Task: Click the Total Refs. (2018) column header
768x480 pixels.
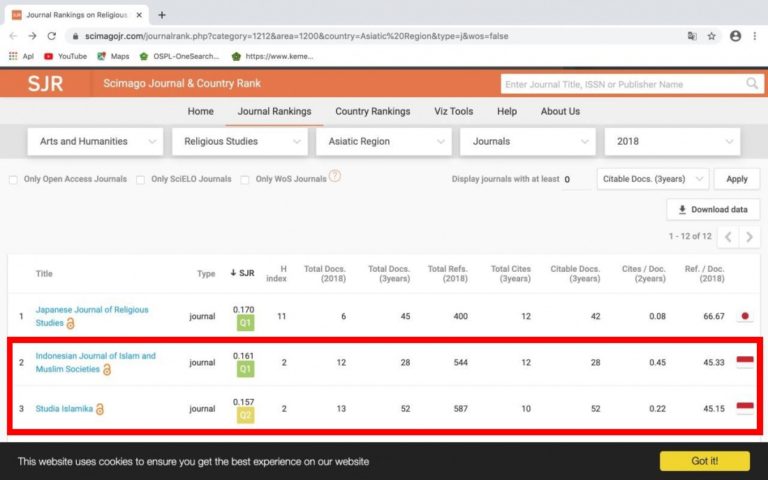Action: tap(448, 274)
